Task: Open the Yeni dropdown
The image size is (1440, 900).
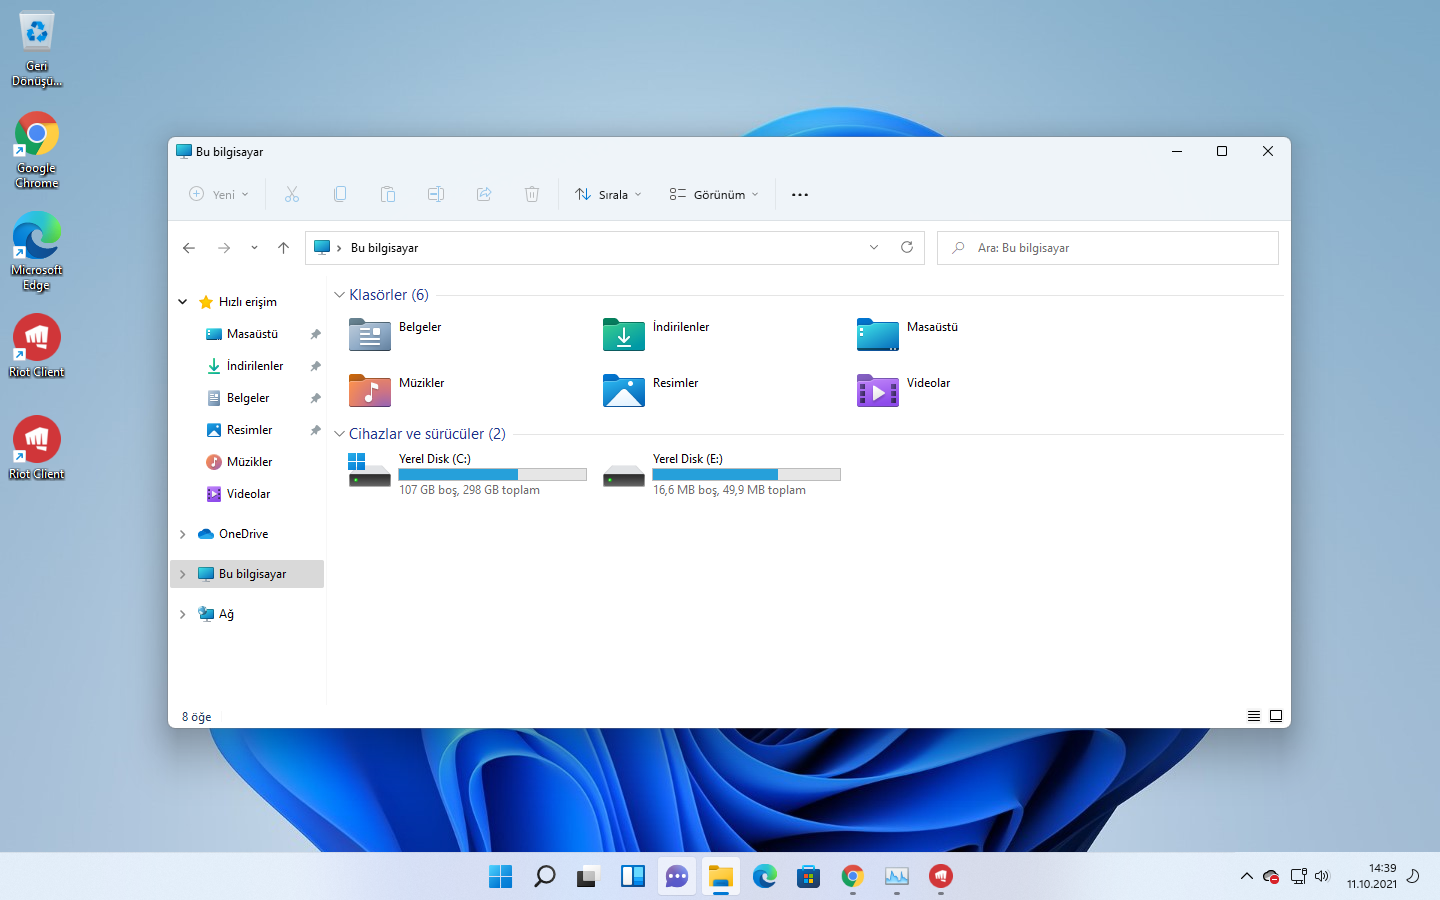Action: coord(219,194)
